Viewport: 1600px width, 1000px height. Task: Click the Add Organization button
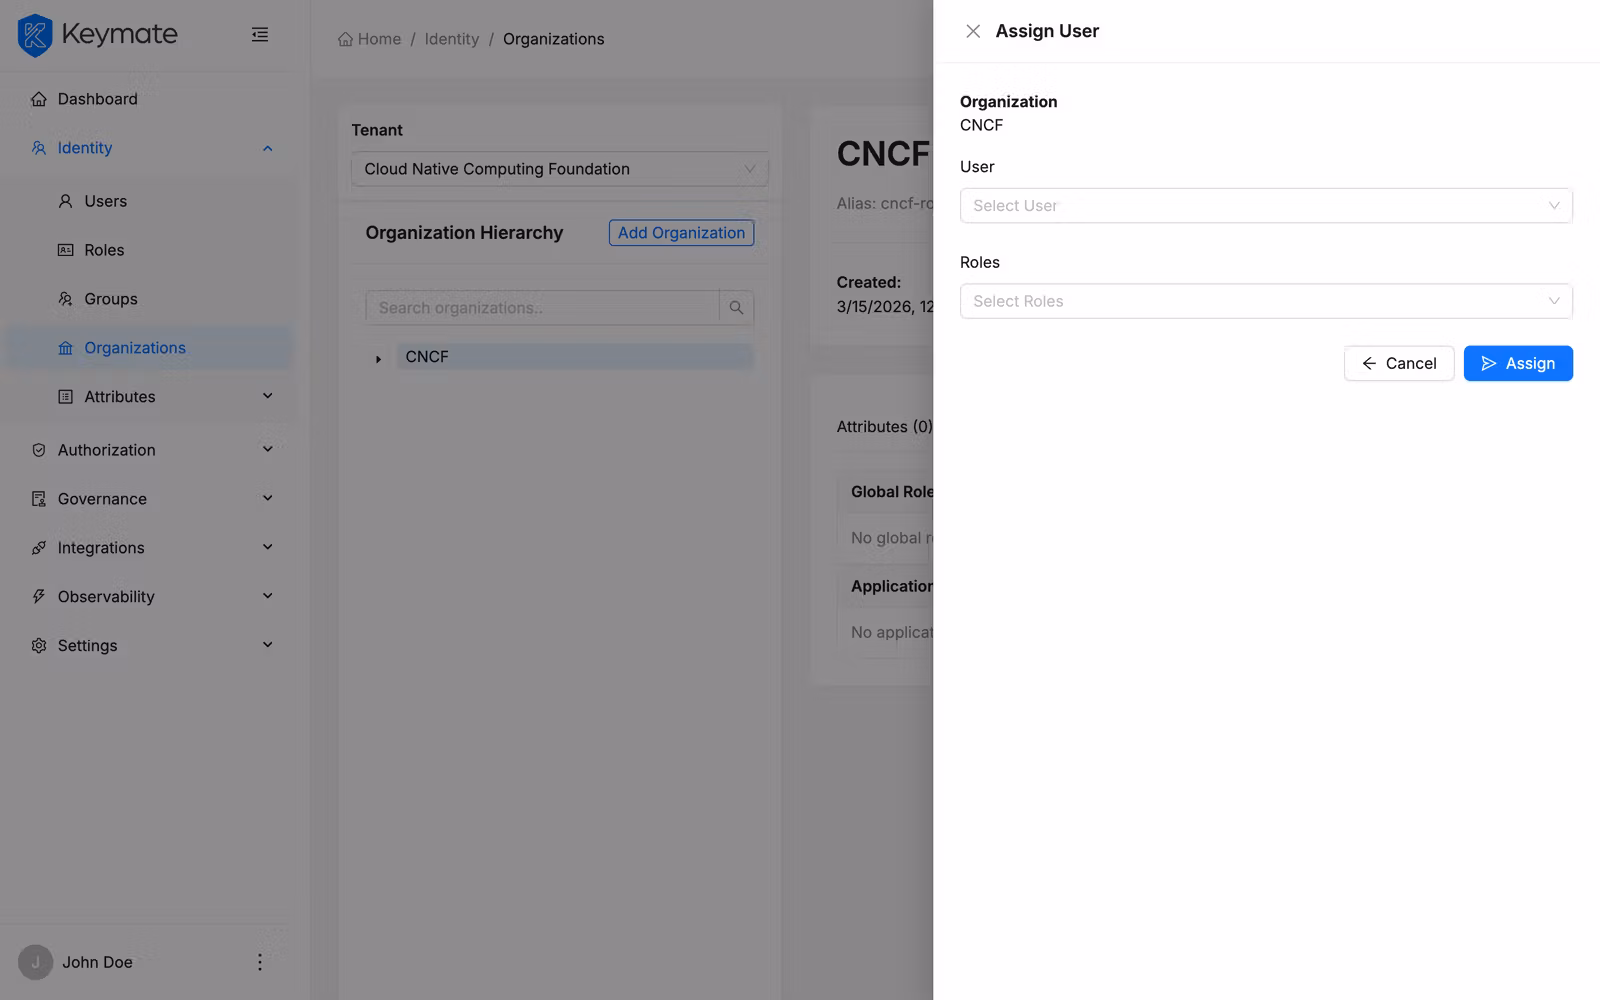click(x=681, y=232)
